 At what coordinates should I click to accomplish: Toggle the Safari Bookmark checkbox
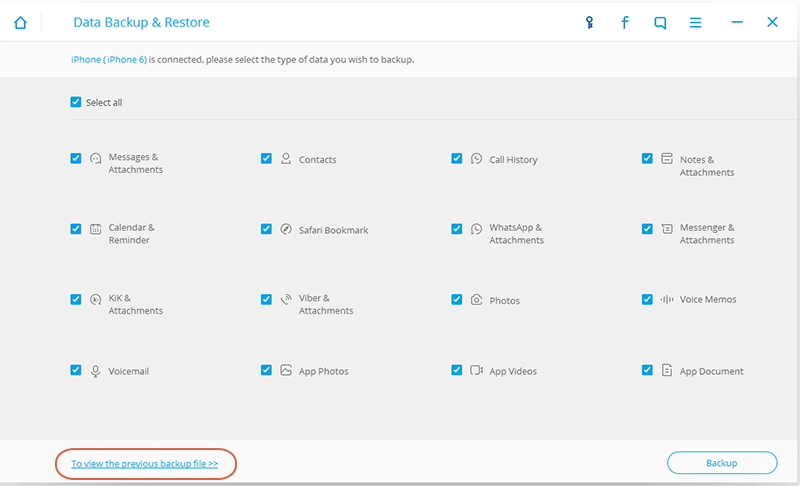pyautogui.click(x=266, y=228)
